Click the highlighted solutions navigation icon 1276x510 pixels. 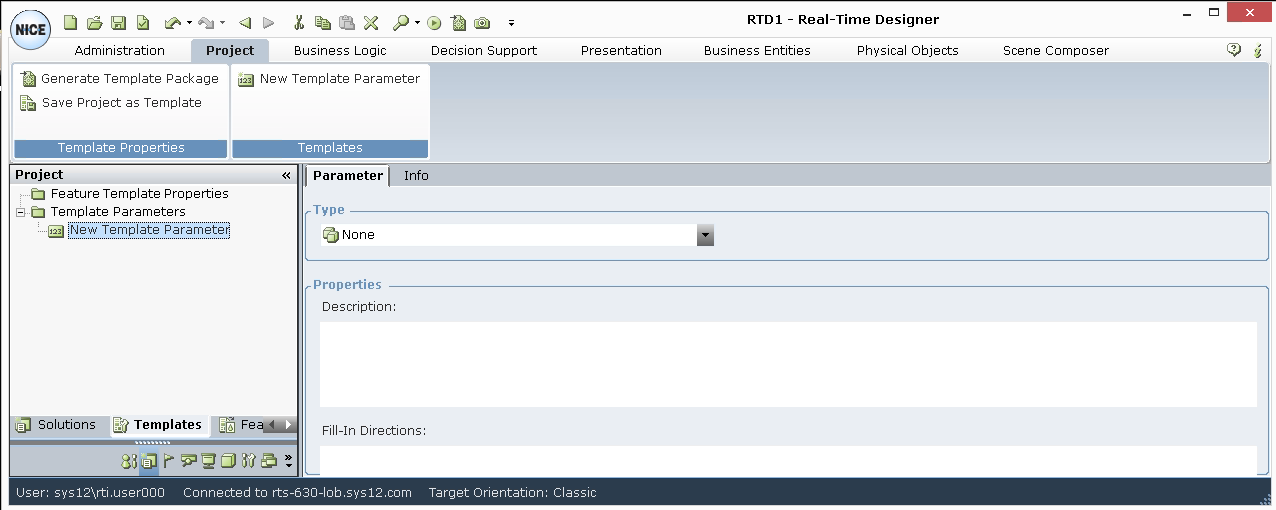pyautogui.click(x=148, y=461)
